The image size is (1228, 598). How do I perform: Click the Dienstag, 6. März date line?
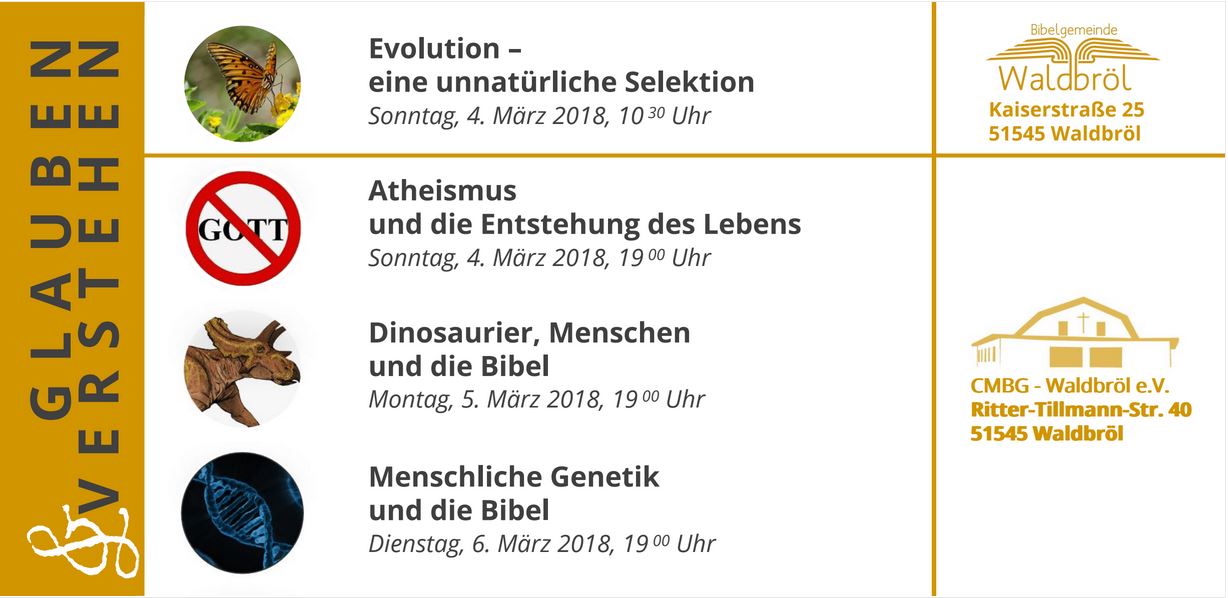pos(542,544)
